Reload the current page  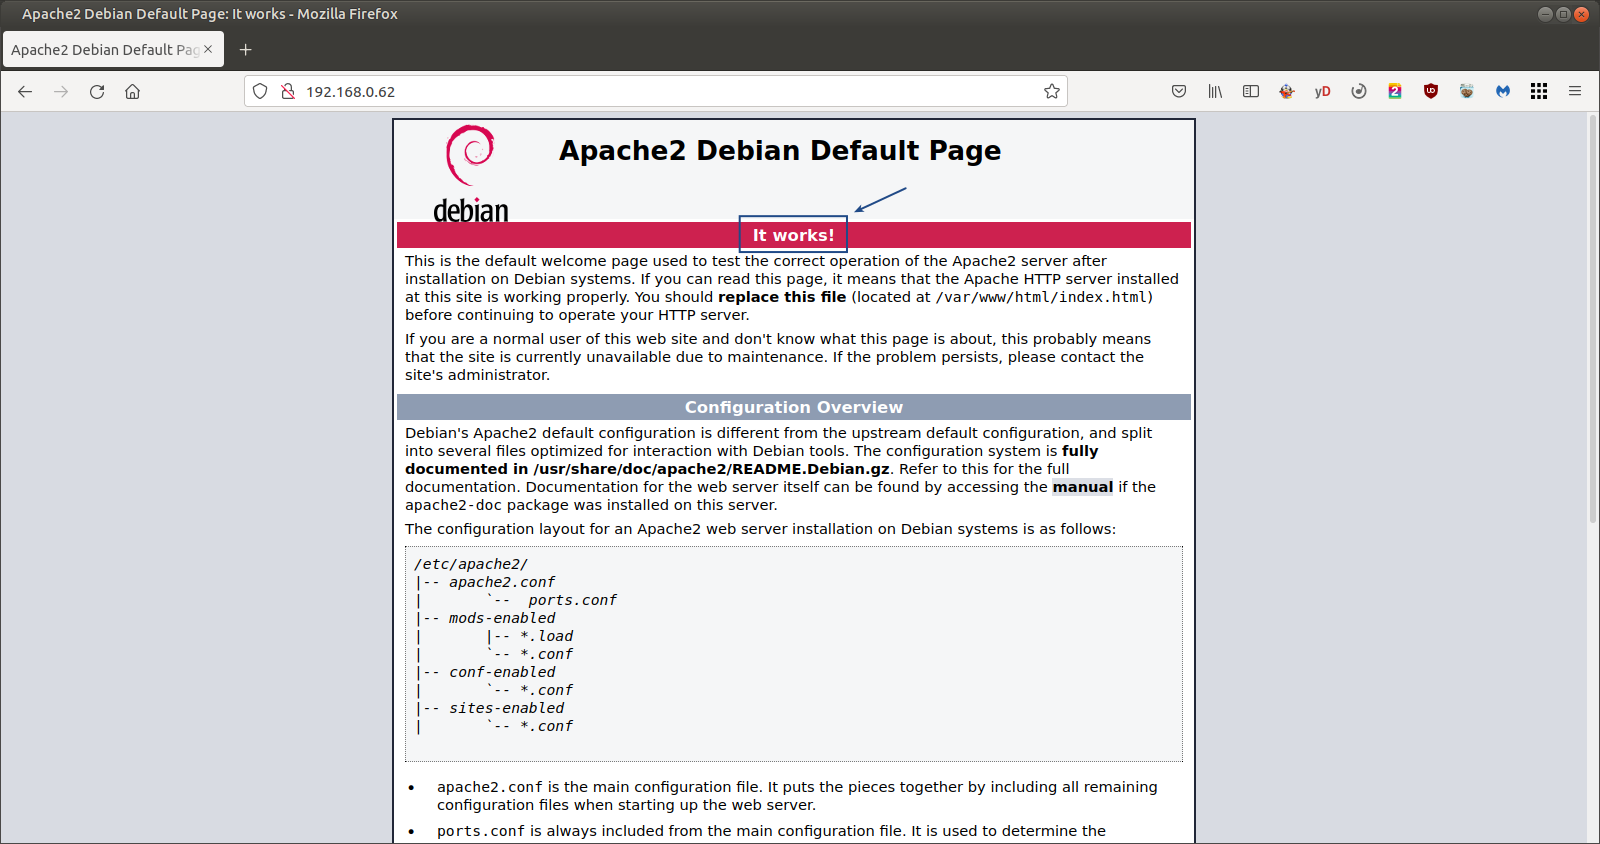97,91
